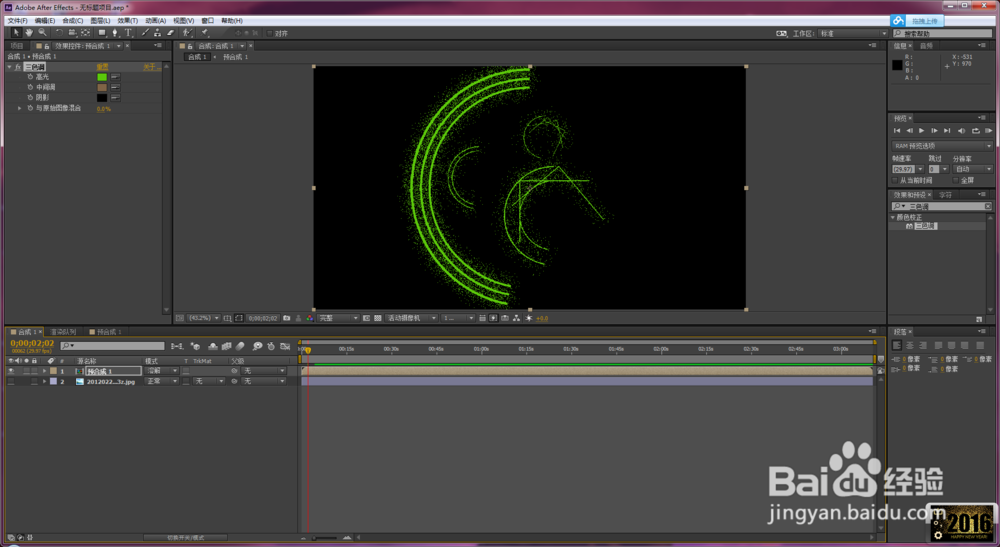Switch to 预合成 1 timeline tab
This screenshot has height=547, width=1000.
click(106, 332)
